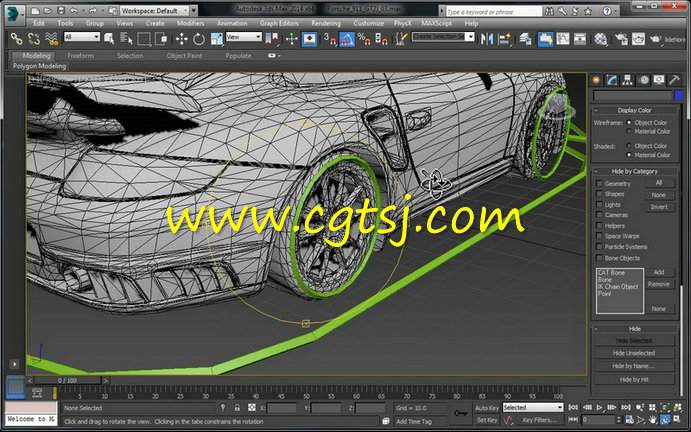Viewport: 691px width, 432px height.
Task: Open Render Setup icon
Action: (x=621, y=39)
